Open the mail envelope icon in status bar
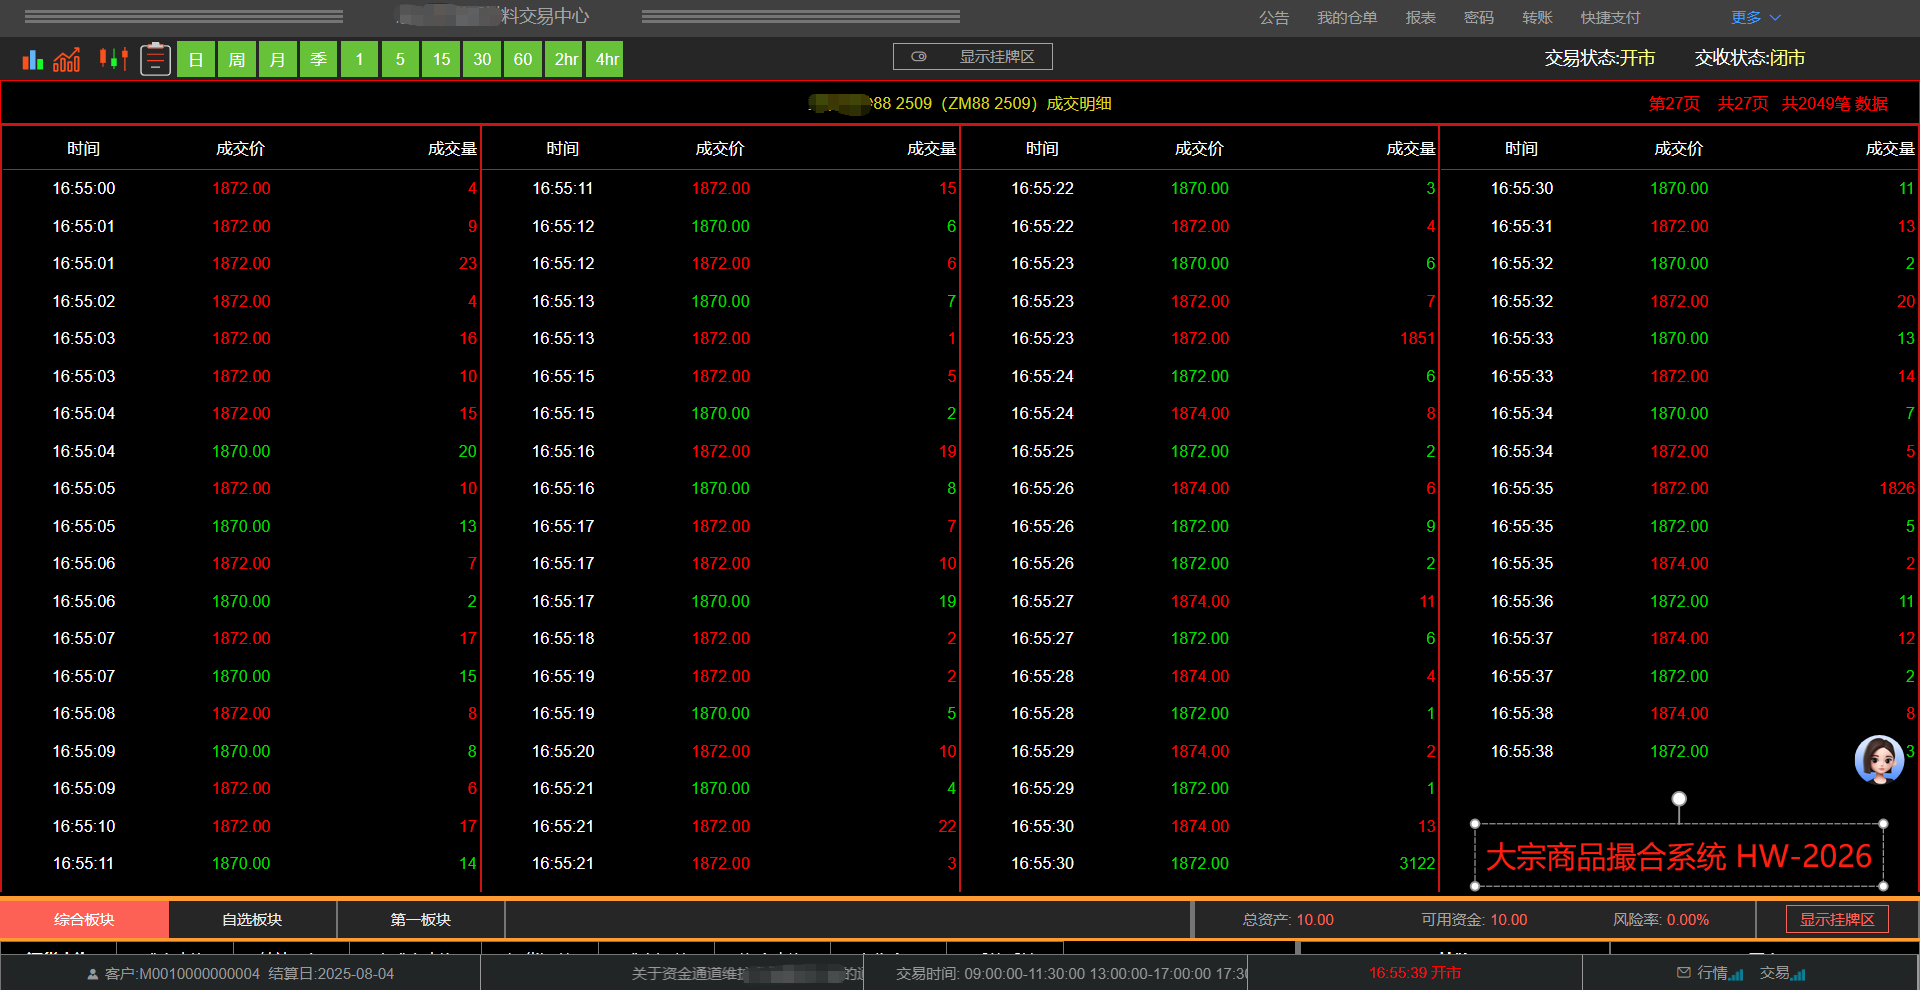 (x=1684, y=973)
